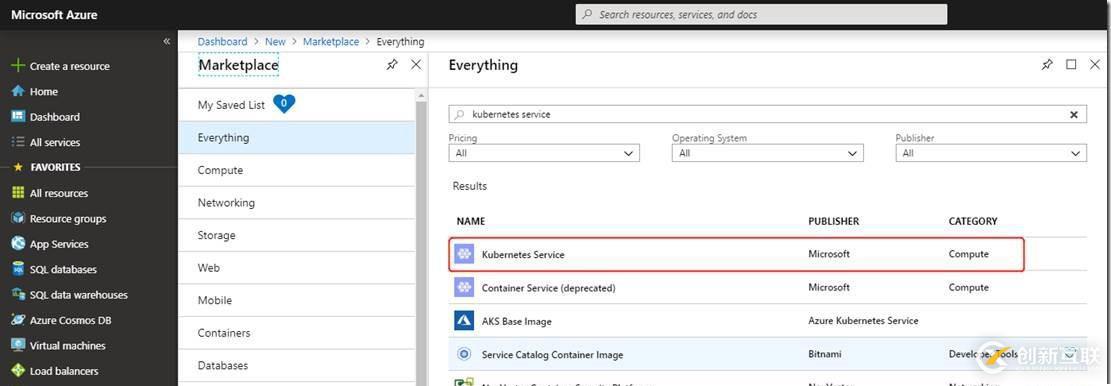1111x386 pixels.
Task: Open Virtual machines in sidebar
Action: (x=67, y=346)
